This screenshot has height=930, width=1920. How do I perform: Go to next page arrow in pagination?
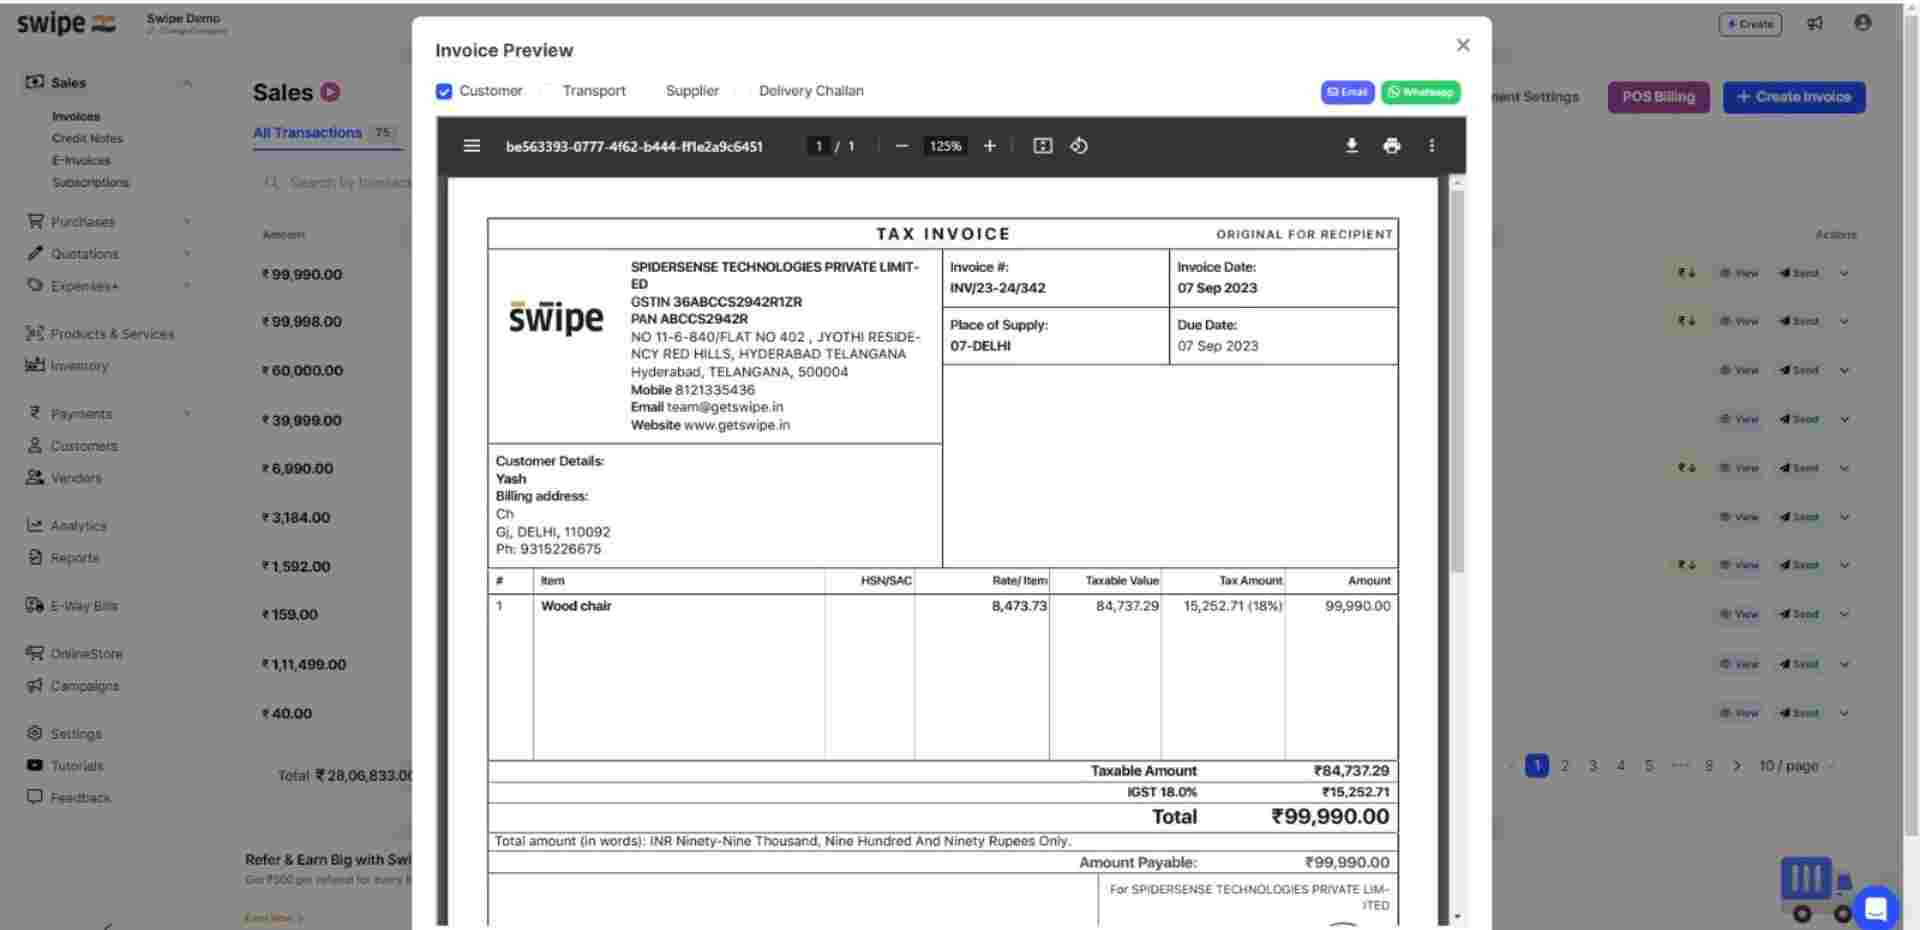click(x=1737, y=766)
